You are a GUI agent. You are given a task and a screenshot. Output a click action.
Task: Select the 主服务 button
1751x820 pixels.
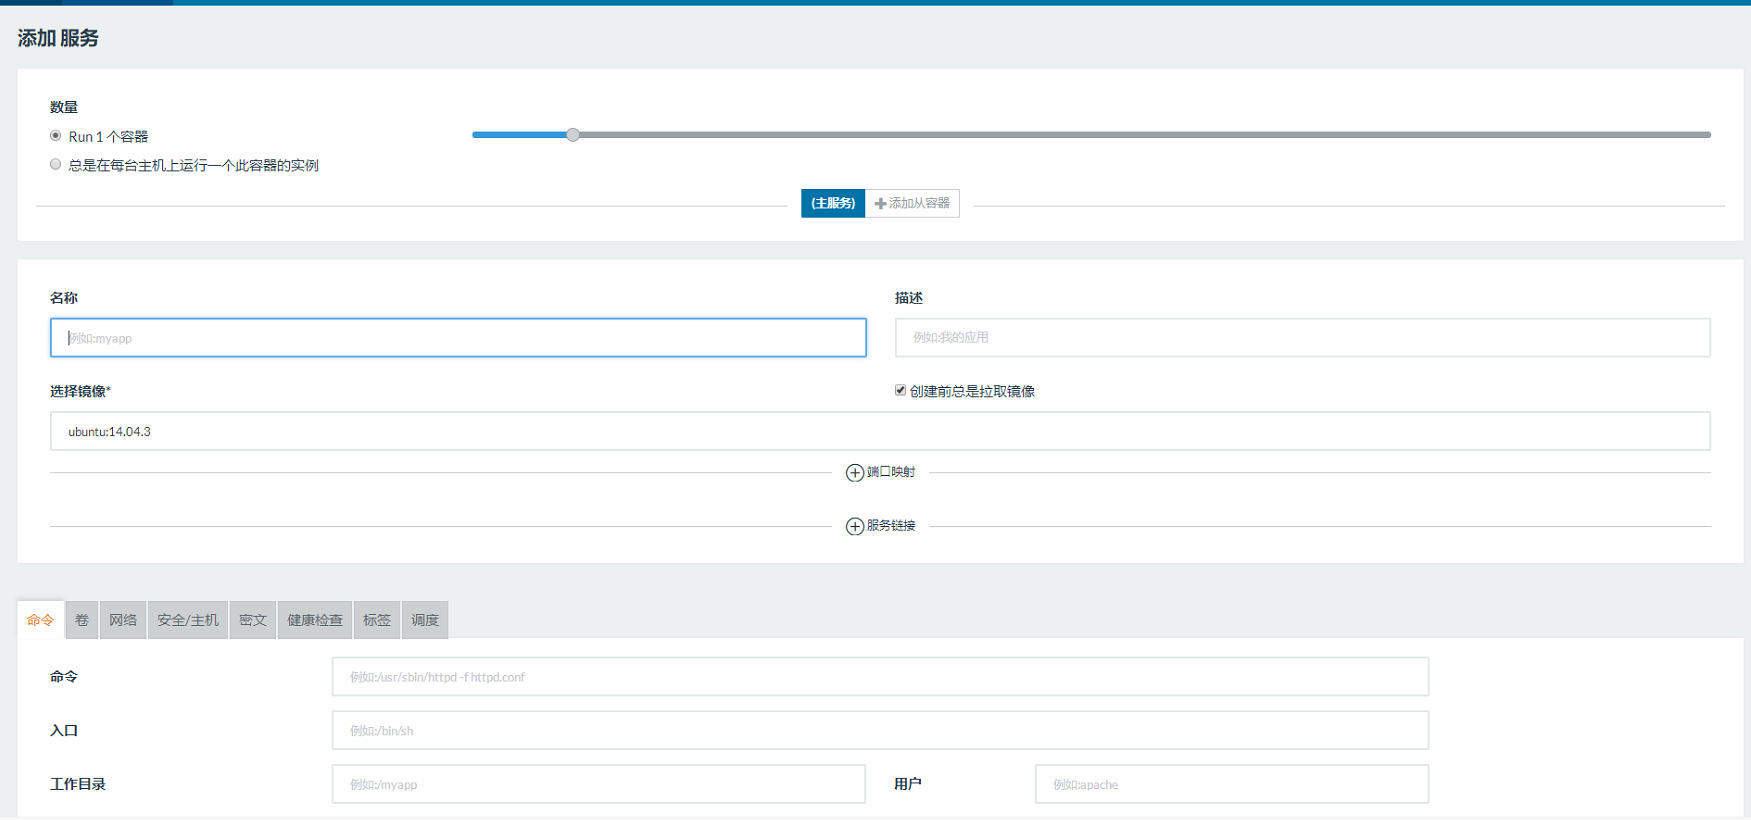point(832,204)
